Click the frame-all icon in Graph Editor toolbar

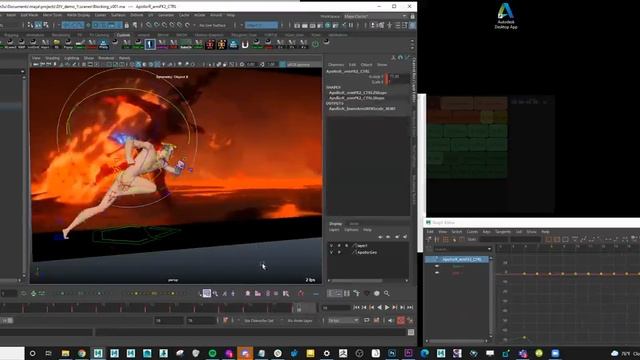[548, 239]
